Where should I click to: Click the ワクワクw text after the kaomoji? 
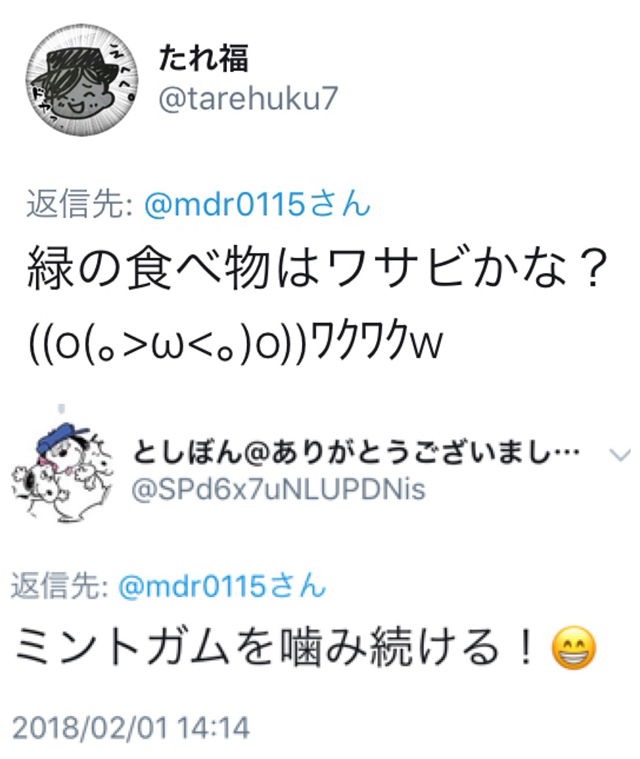[377, 343]
